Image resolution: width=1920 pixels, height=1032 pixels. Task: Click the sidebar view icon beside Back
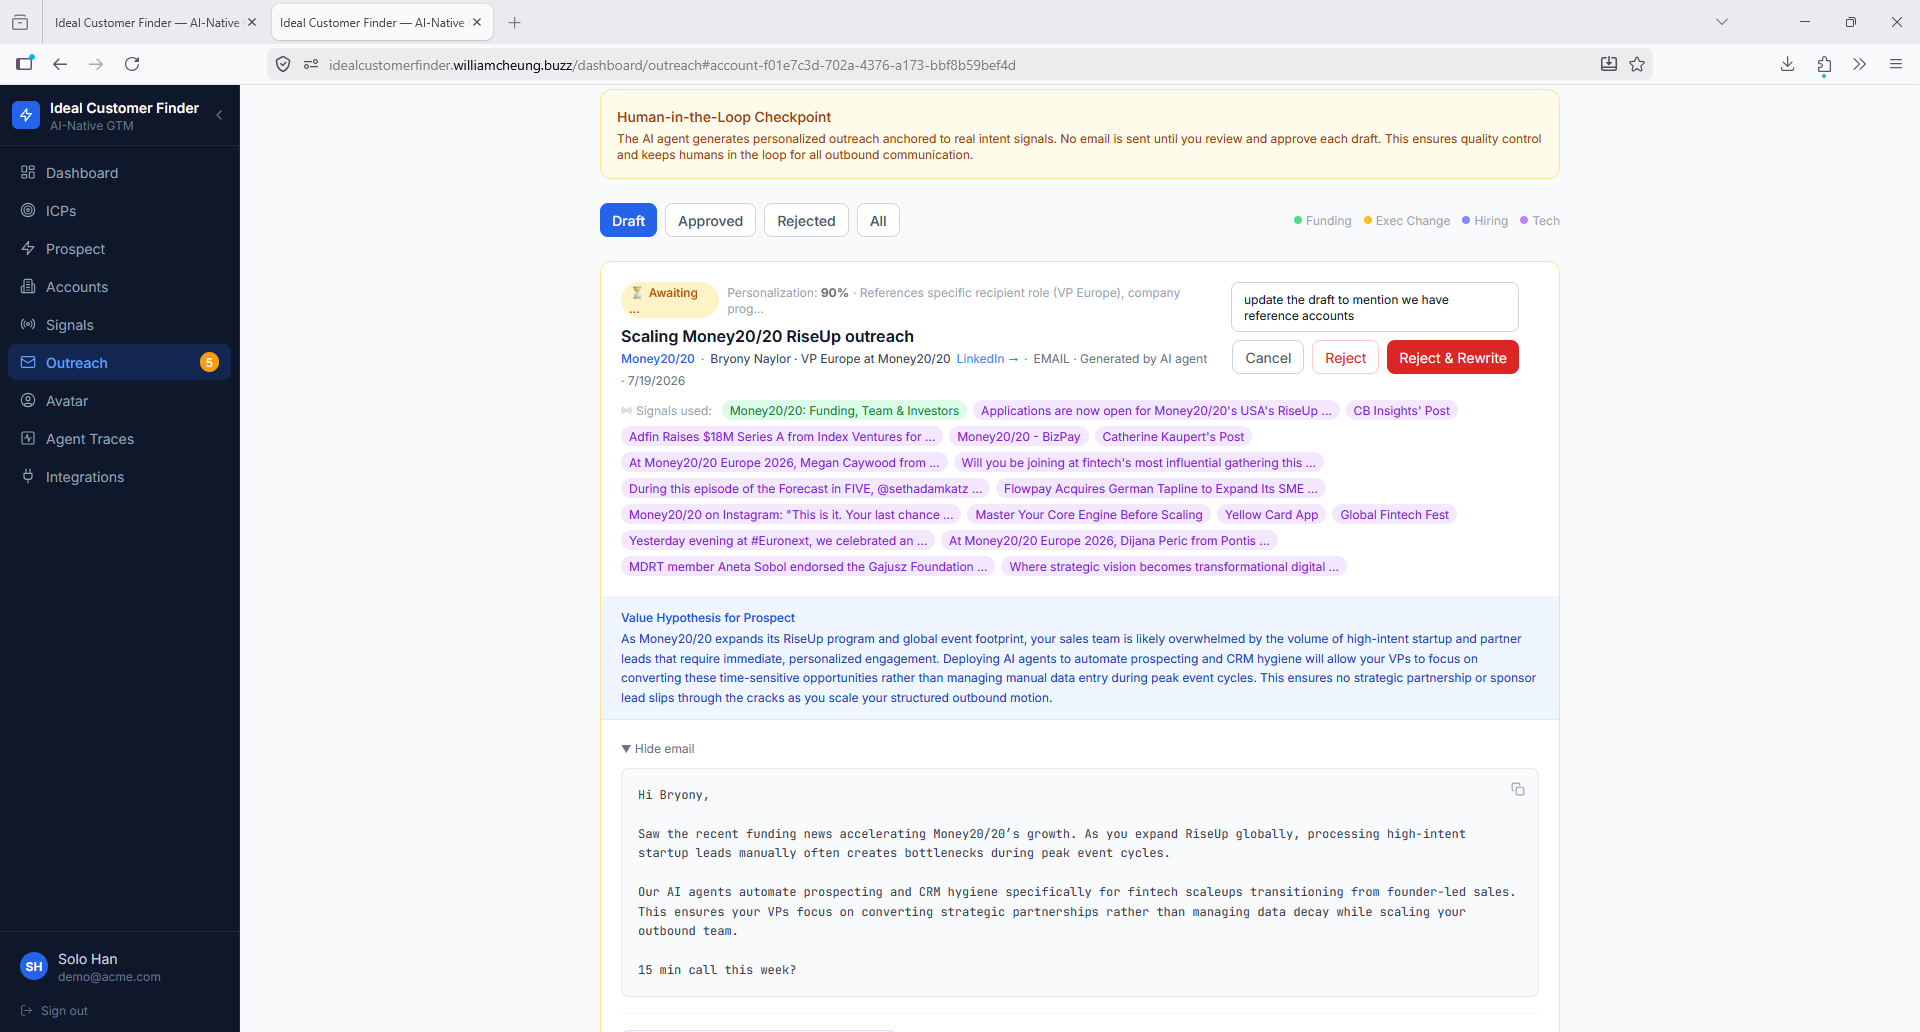[x=25, y=64]
